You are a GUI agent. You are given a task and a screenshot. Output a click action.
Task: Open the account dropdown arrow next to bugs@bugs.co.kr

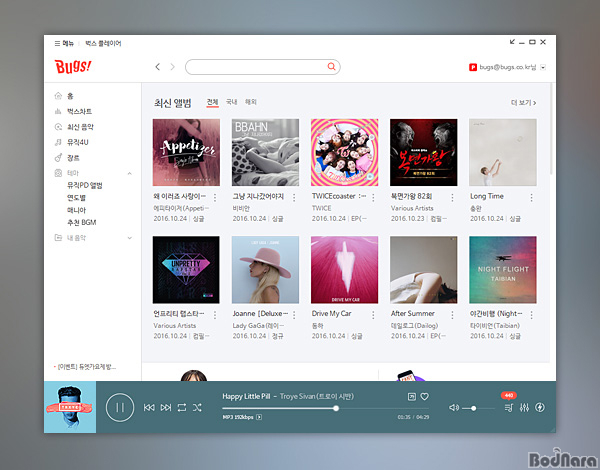(543, 67)
